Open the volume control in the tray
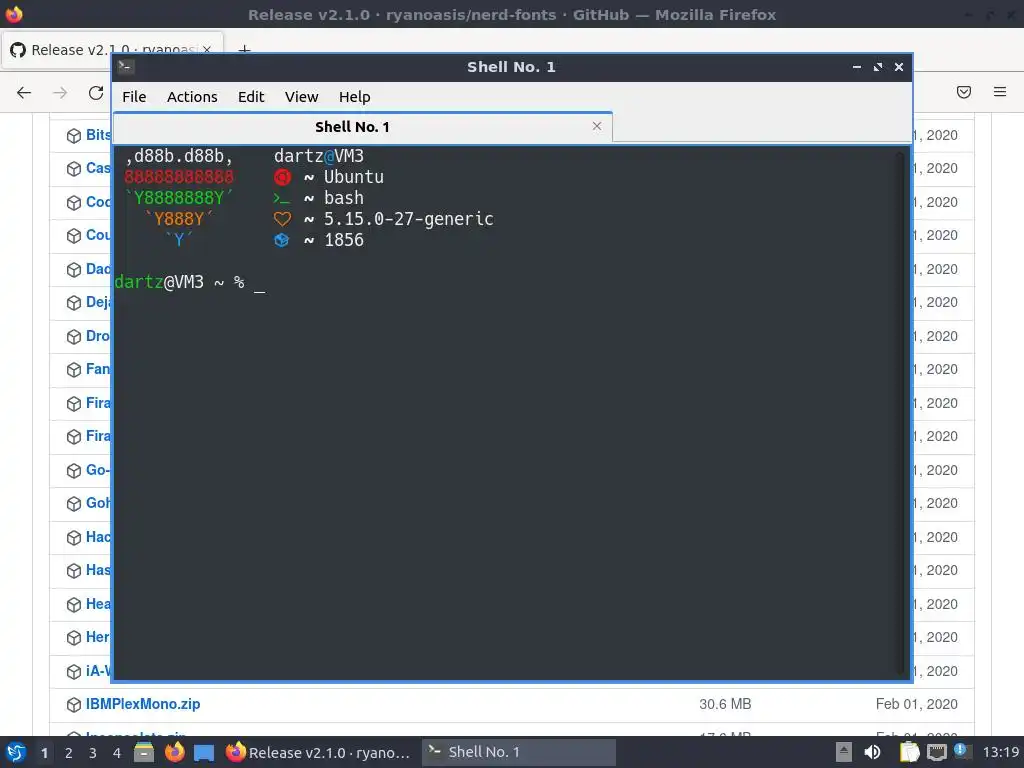The height and width of the screenshot is (768, 1024). (x=872, y=752)
